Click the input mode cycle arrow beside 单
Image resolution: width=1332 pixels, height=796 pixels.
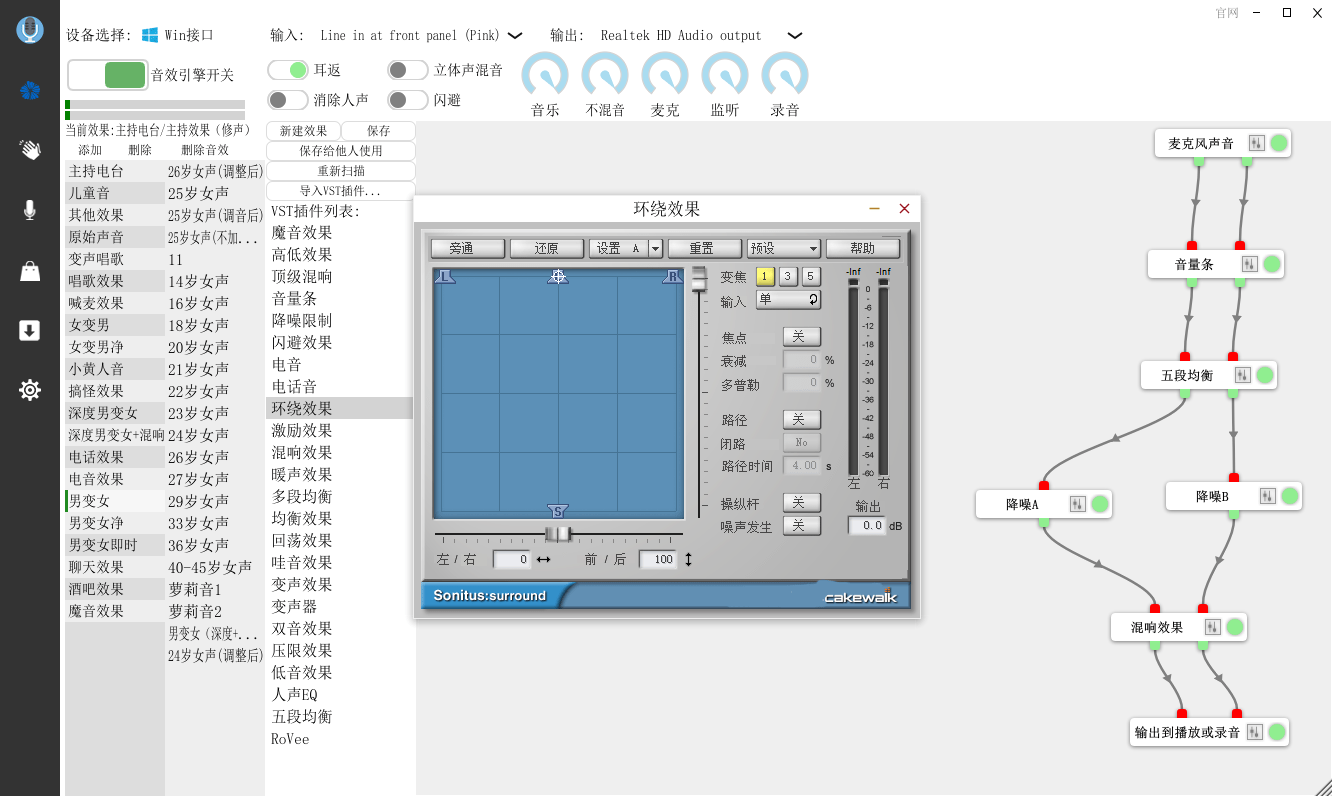click(814, 299)
